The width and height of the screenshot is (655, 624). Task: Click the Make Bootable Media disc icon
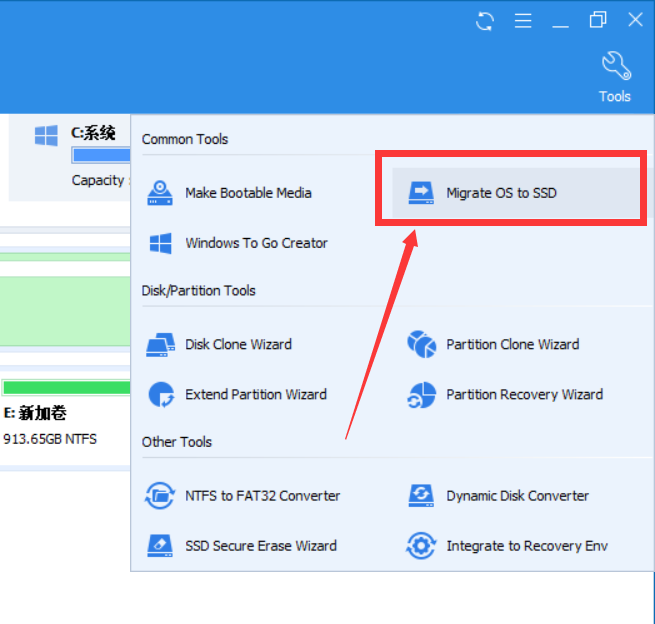160,193
